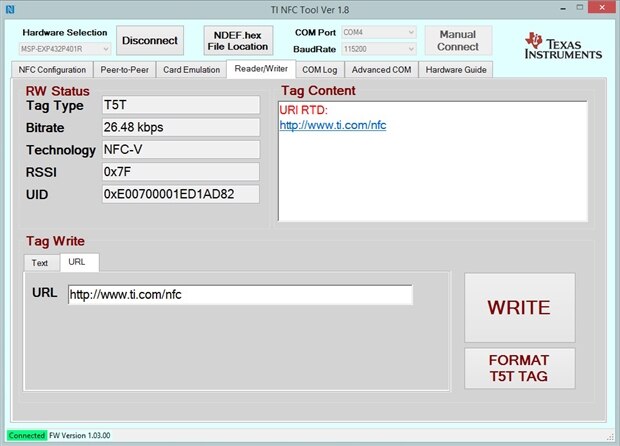Screen dimensions: 620x446
Task: Click the RSSI field 0x7F
Action: (181, 172)
